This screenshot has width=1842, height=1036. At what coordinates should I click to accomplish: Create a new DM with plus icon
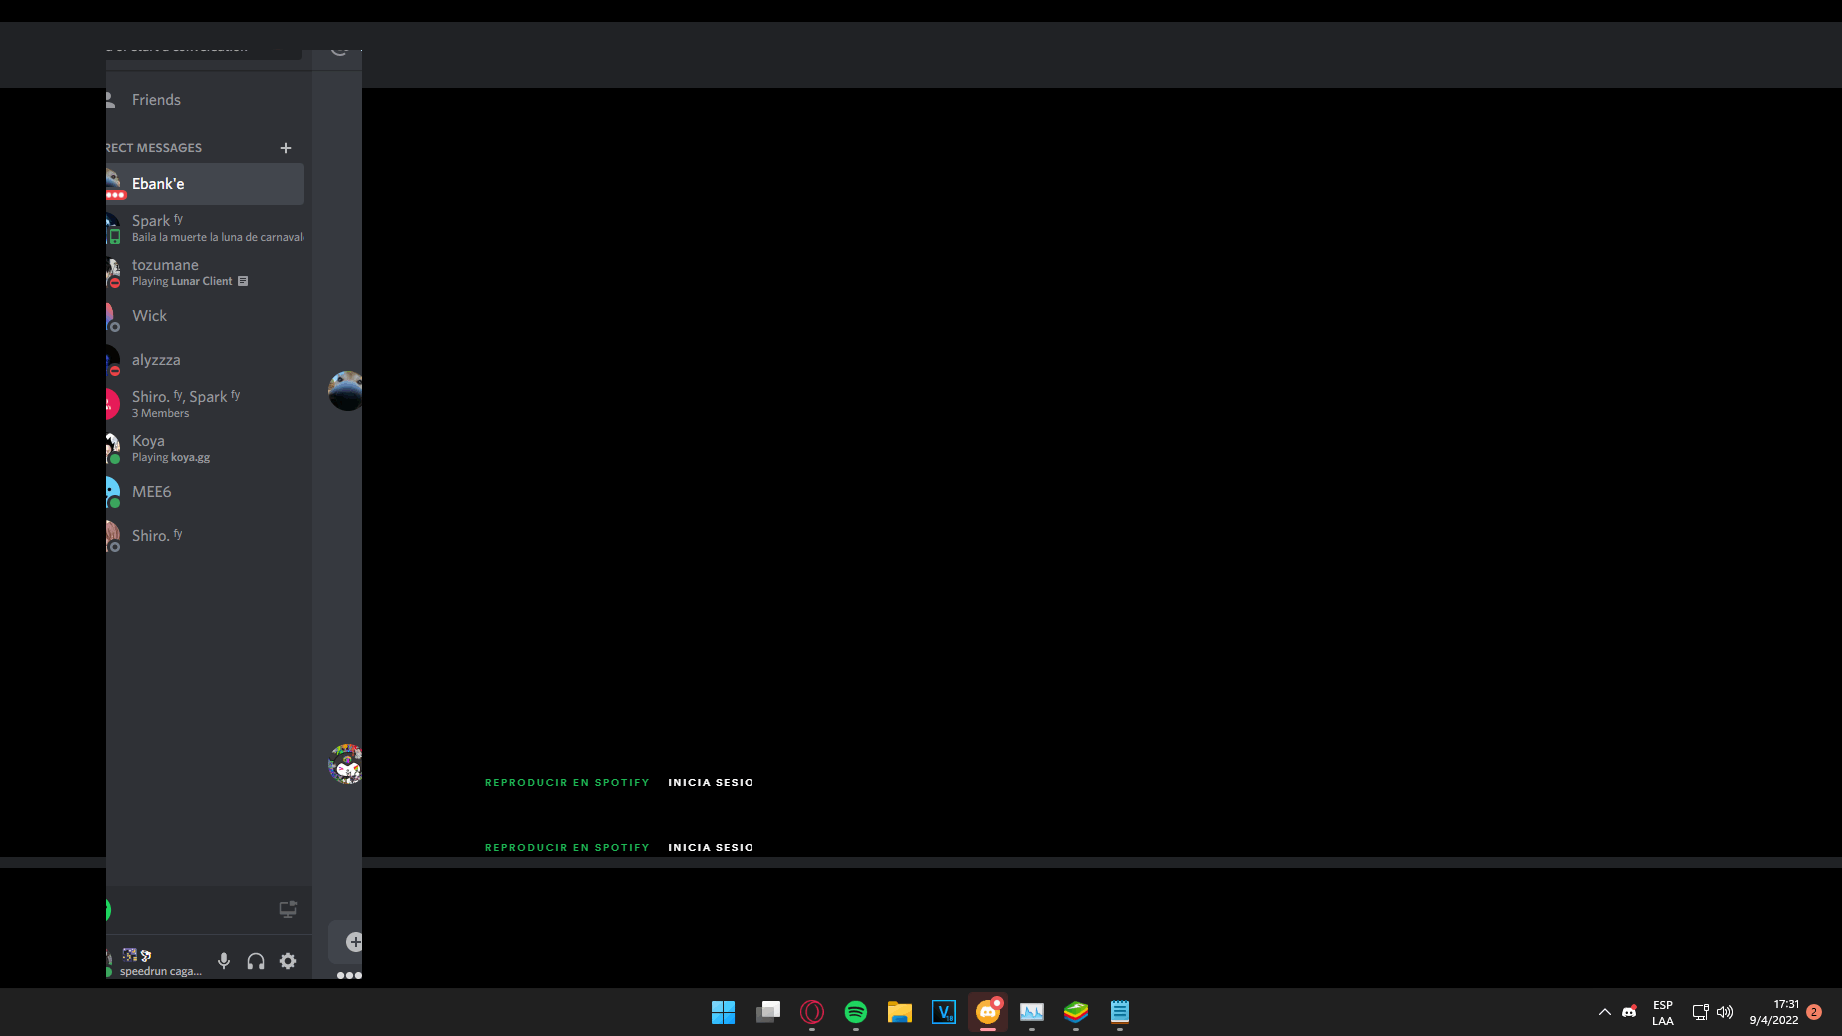(286, 148)
